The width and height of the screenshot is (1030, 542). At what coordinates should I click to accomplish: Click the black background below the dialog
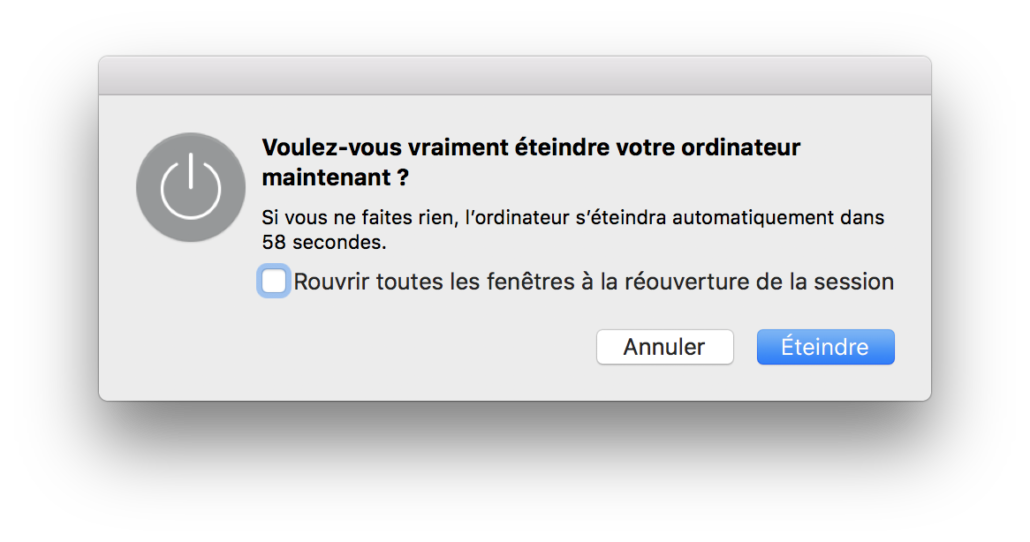pyautogui.click(x=514, y=472)
